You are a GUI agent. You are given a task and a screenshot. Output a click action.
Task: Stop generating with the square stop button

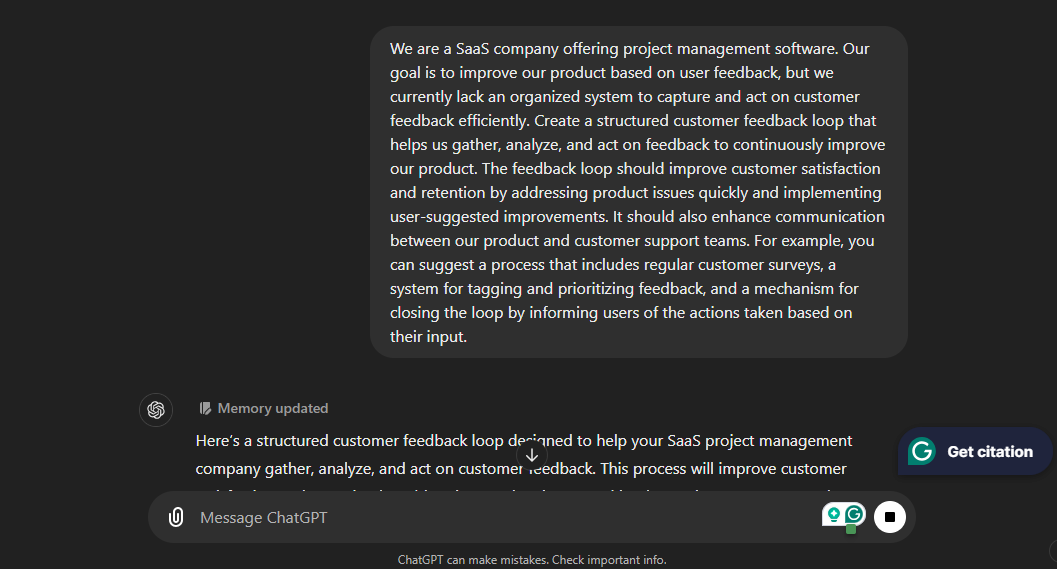[x=890, y=517]
